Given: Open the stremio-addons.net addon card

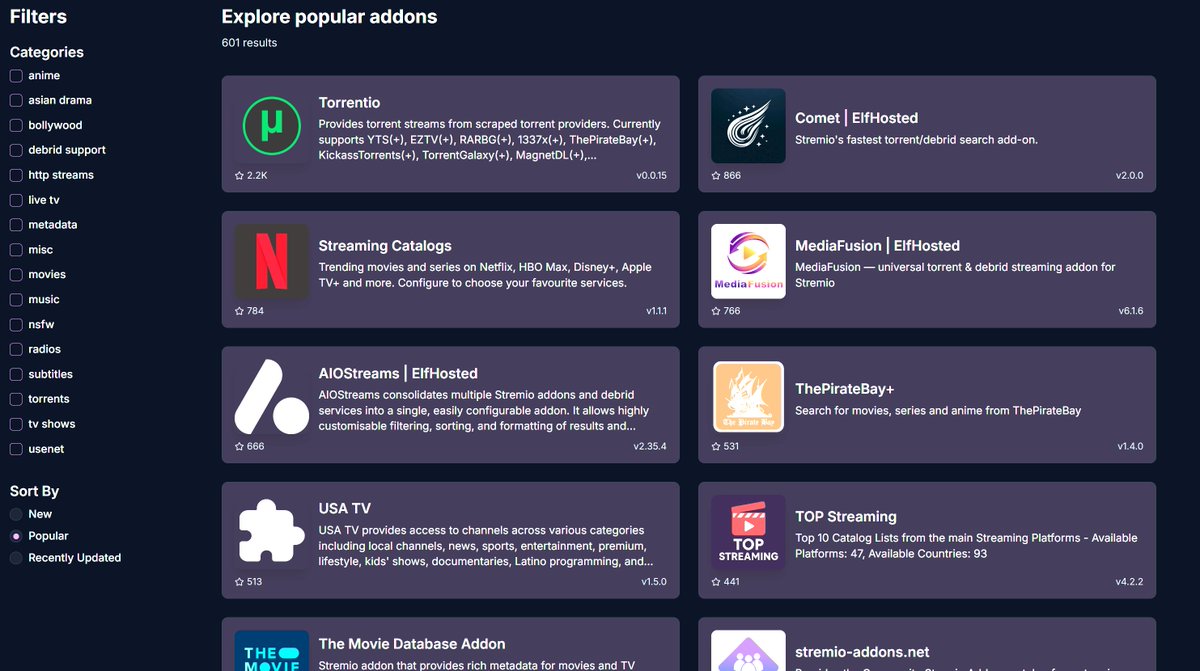Looking at the screenshot, I should [927, 644].
